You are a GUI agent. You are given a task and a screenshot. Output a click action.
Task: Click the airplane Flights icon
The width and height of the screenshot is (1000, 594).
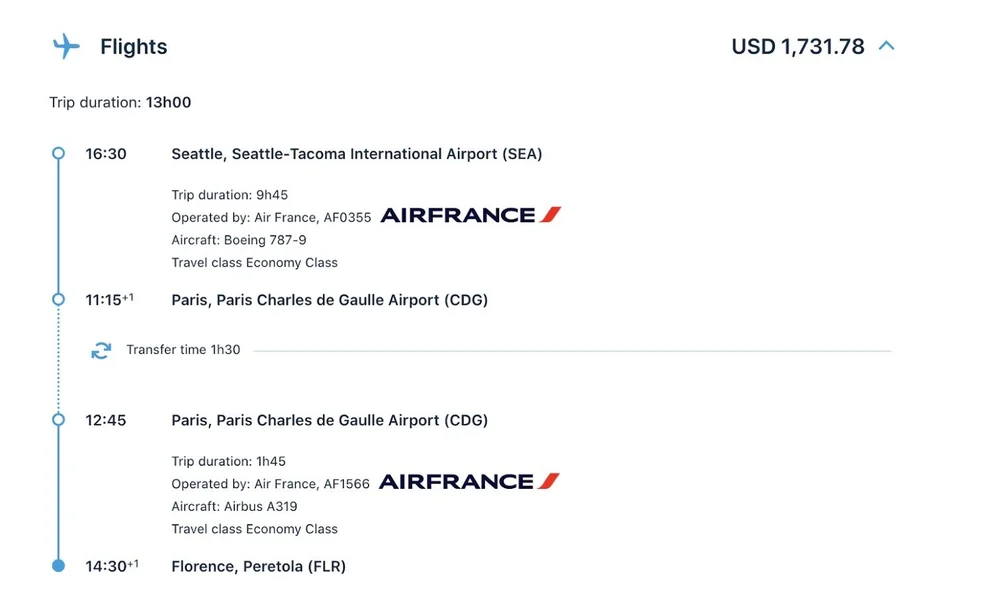66,46
